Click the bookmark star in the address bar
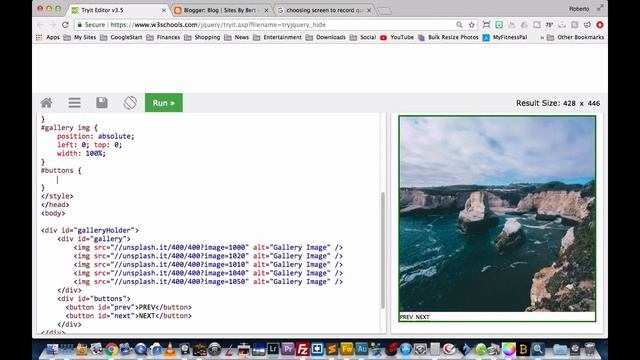This screenshot has width=640, height=360. (x=471, y=25)
